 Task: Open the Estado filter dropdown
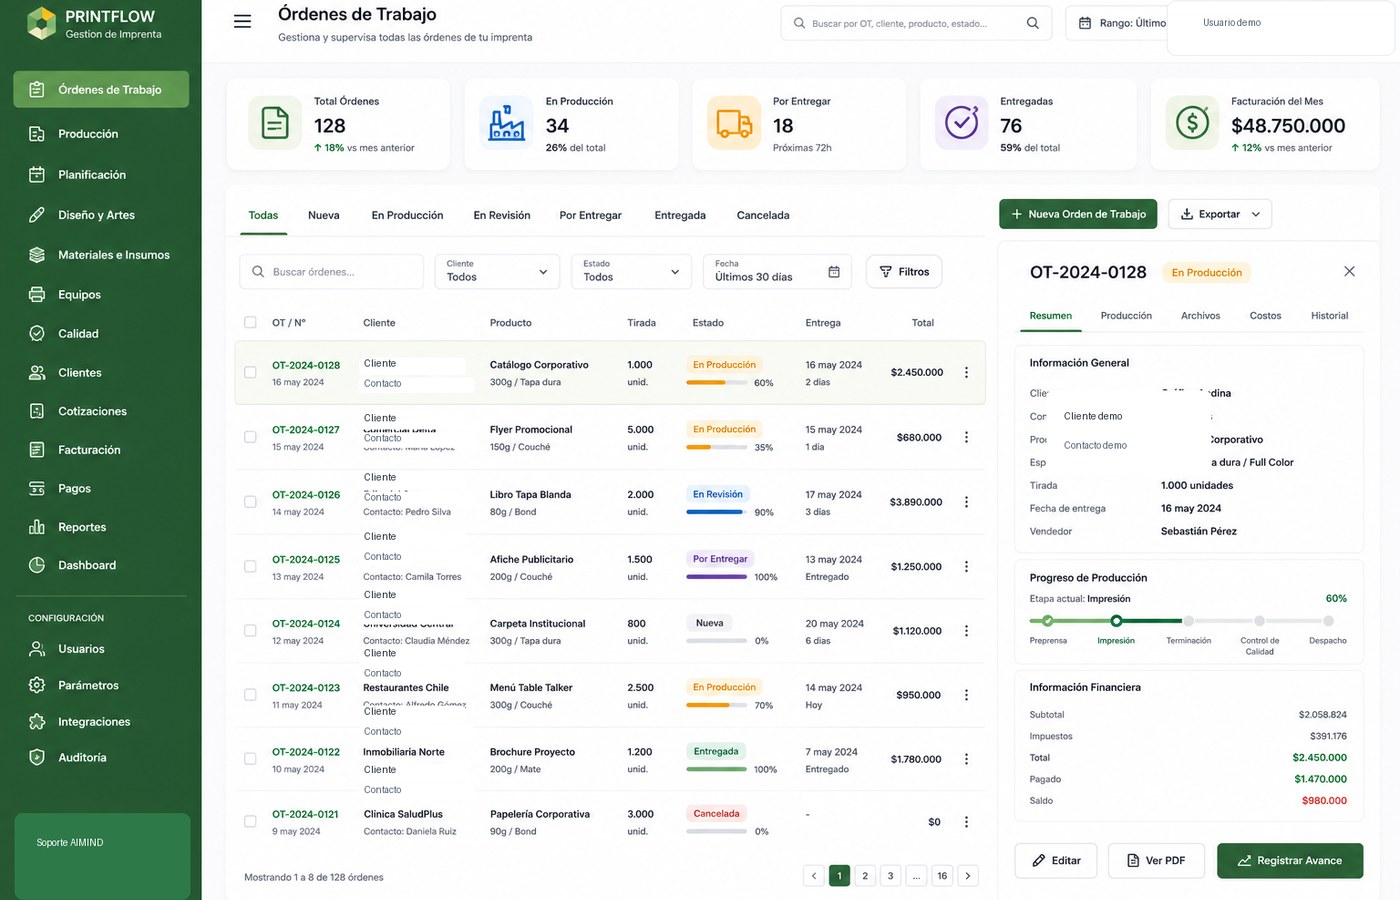click(x=631, y=271)
